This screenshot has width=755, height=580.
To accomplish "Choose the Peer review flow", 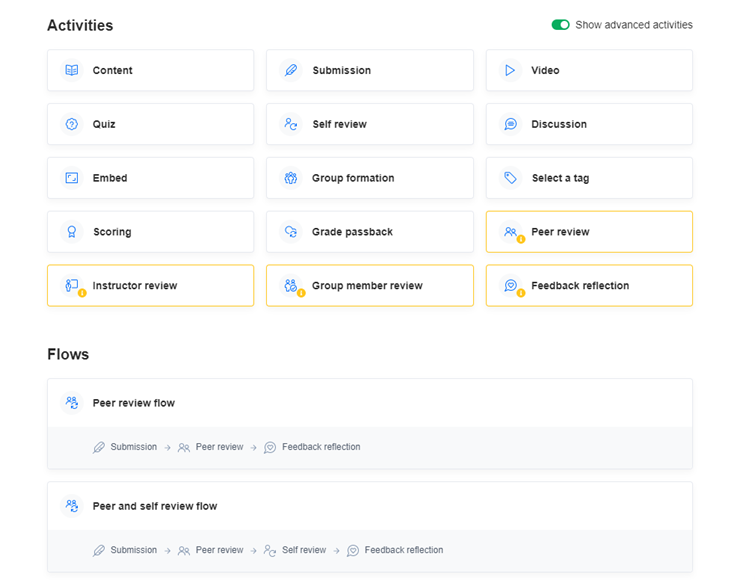I will click(370, 424).
